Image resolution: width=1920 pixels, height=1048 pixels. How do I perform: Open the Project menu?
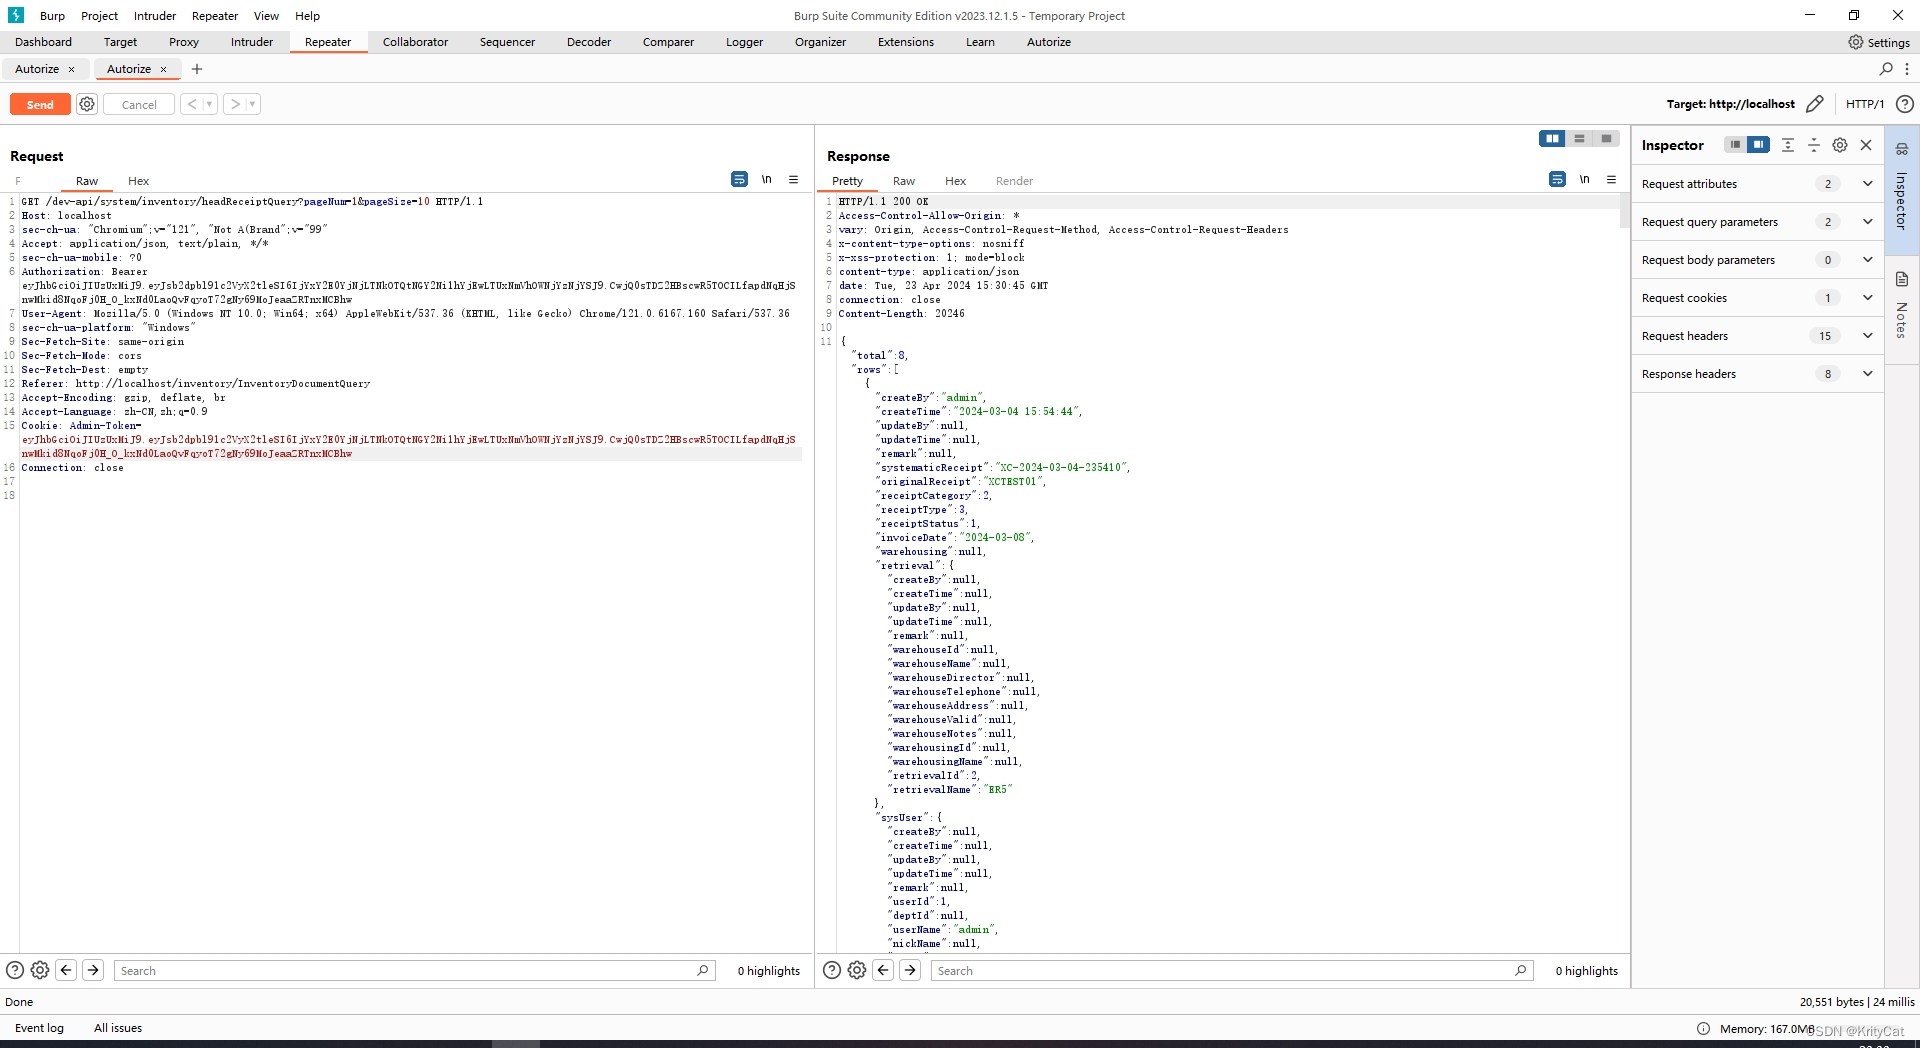point(99,16)
